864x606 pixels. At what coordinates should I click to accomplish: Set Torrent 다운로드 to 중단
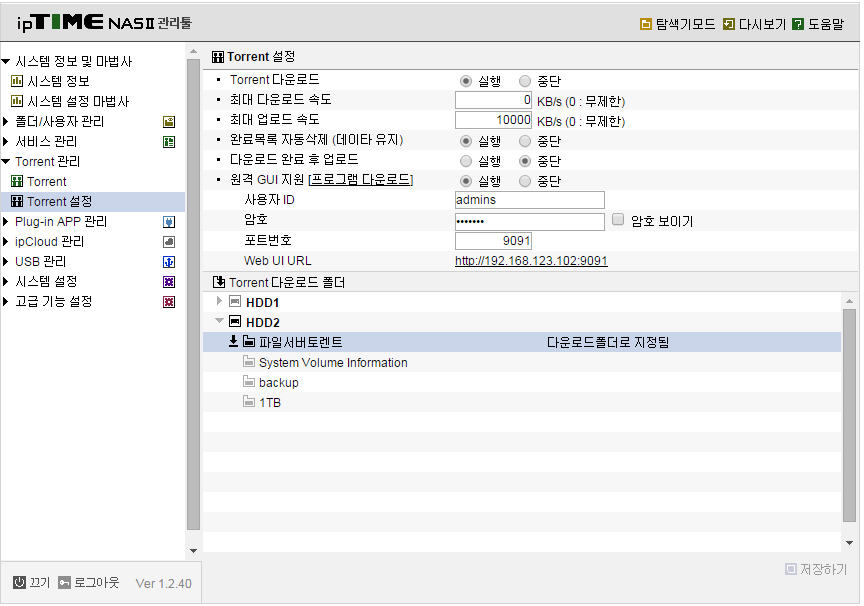coord(525,82)
